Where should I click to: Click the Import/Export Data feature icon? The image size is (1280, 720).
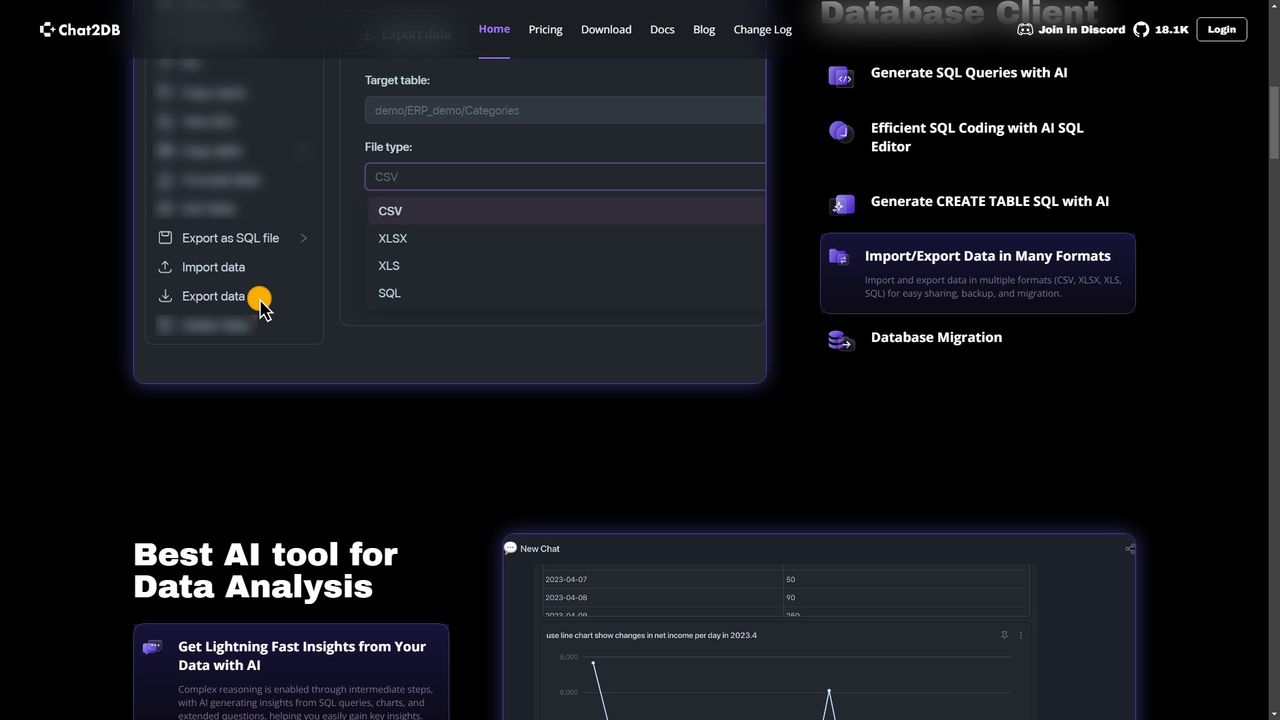(838, 258)
